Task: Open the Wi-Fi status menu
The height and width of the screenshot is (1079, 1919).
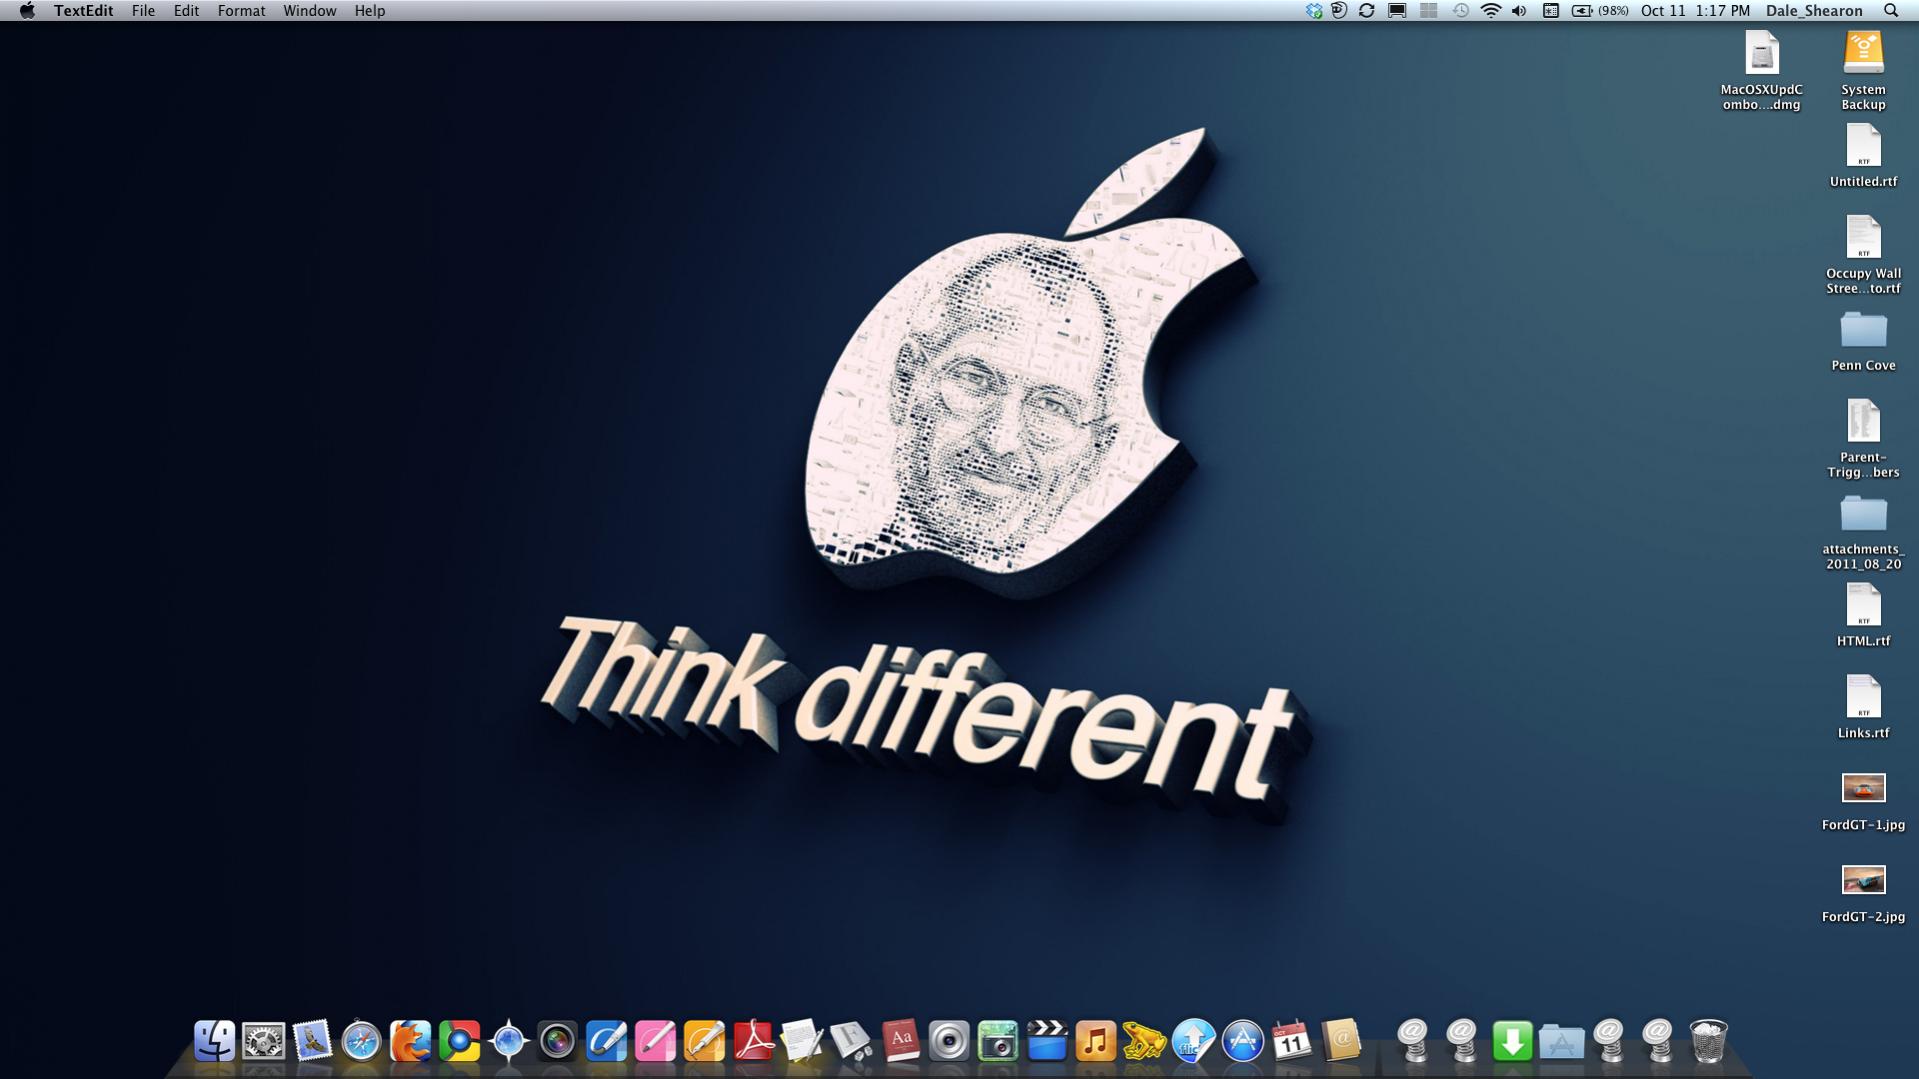Action: pos(1490,10)
